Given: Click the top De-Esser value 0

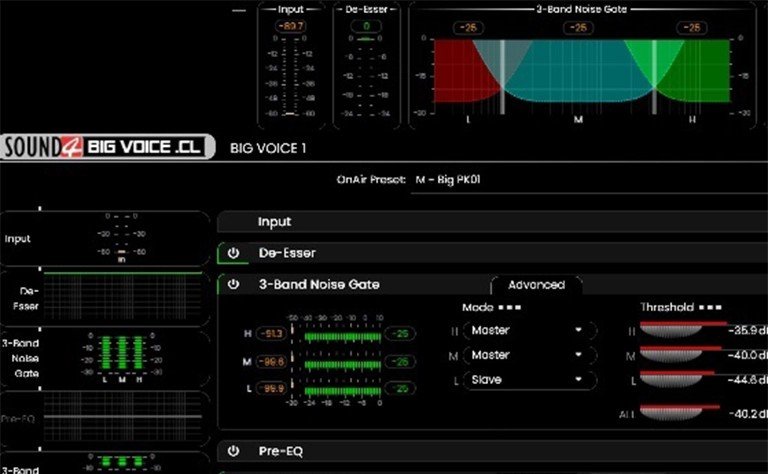Looking at the screenshot, I should coord(366,26).
